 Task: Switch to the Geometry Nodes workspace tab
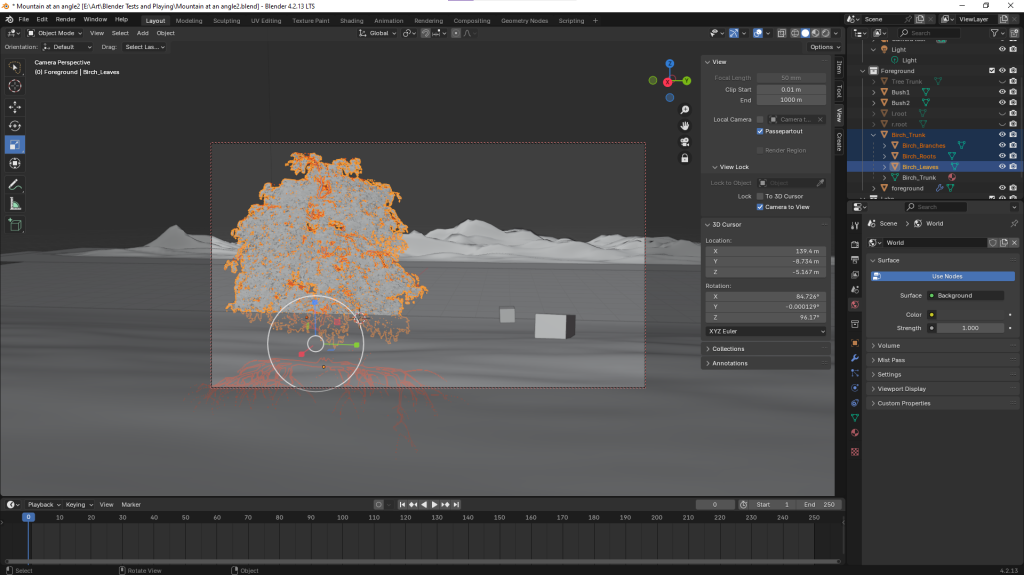(524, 21)
